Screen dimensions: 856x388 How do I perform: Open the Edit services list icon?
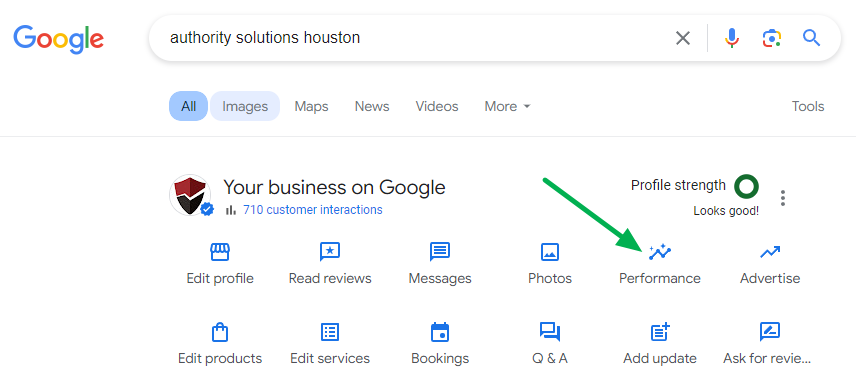(330, 332)
